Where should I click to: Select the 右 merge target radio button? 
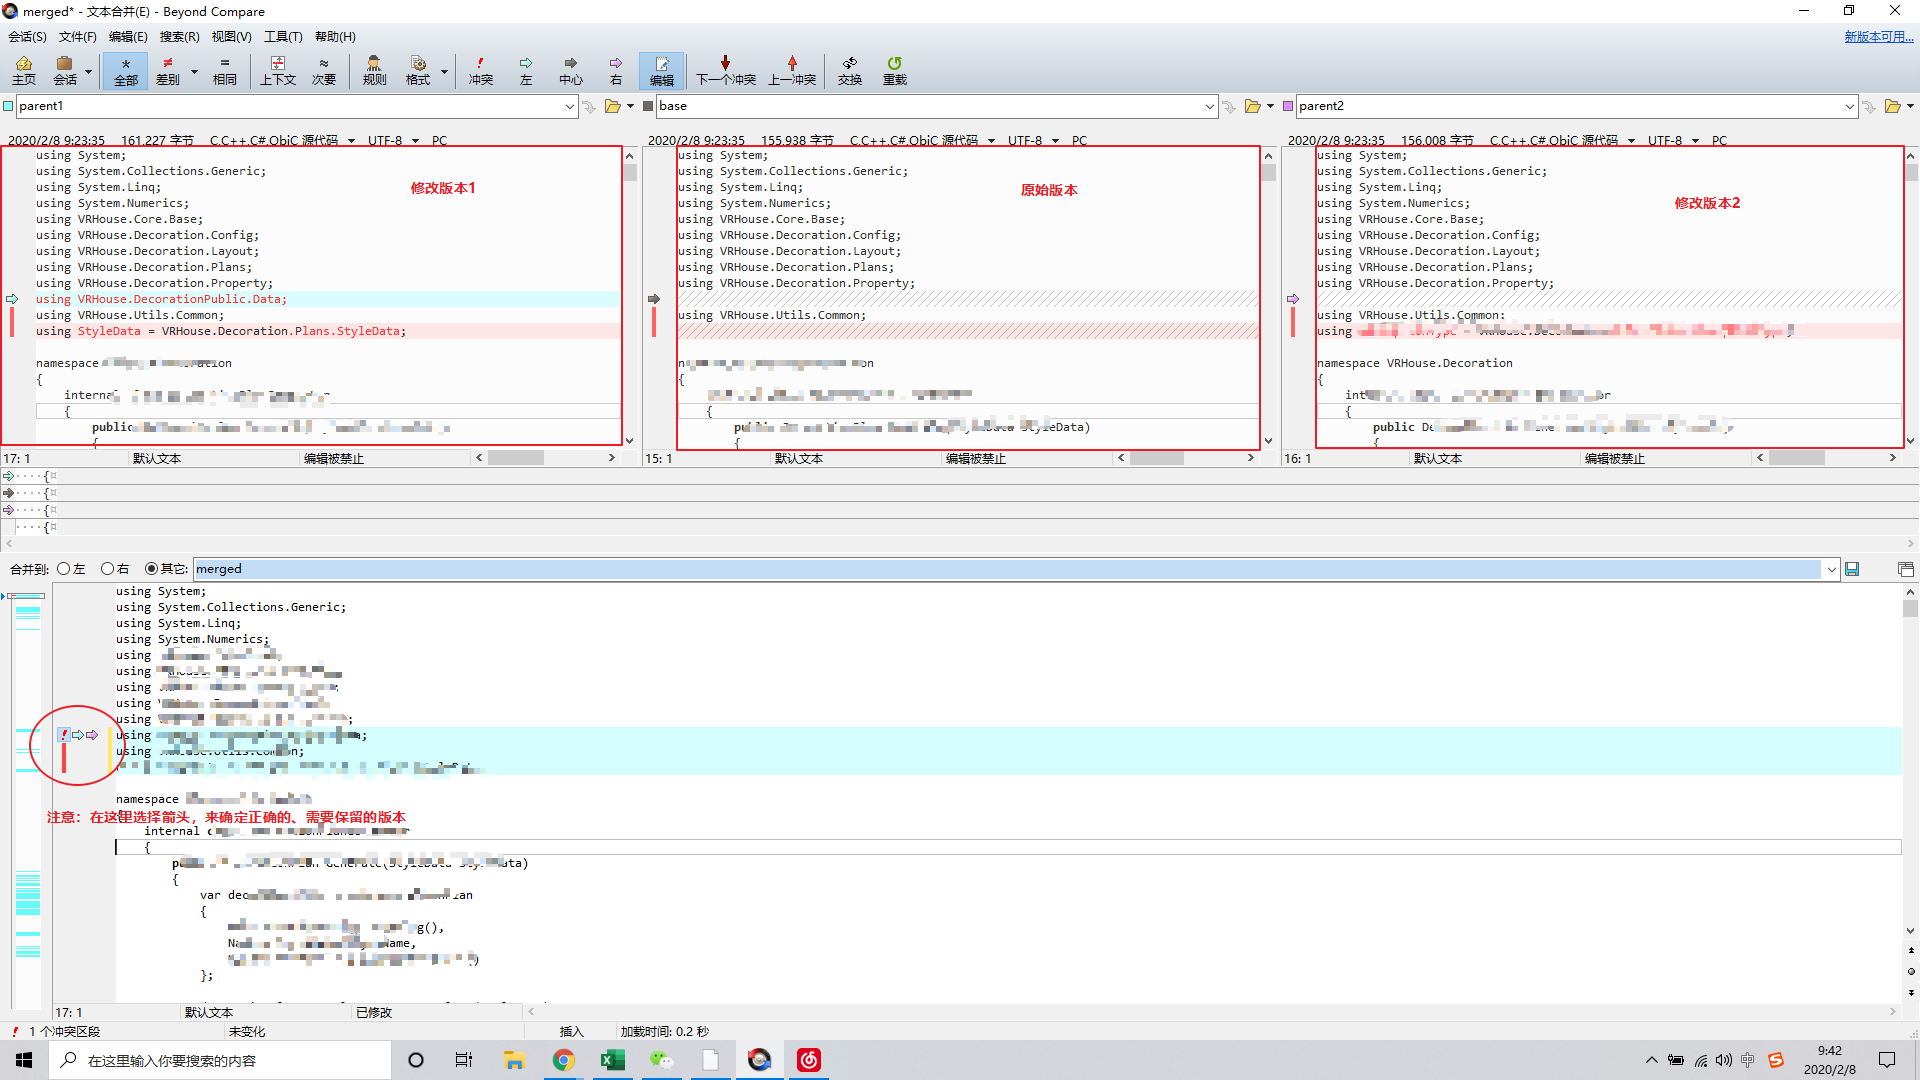click(x=107, y=569)
